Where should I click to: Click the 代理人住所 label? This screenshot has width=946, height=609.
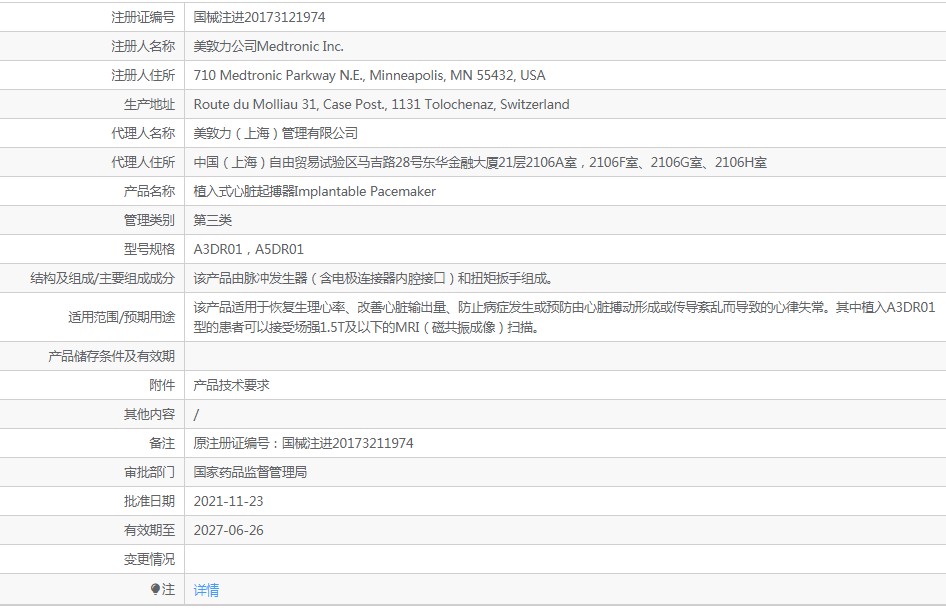143,162
